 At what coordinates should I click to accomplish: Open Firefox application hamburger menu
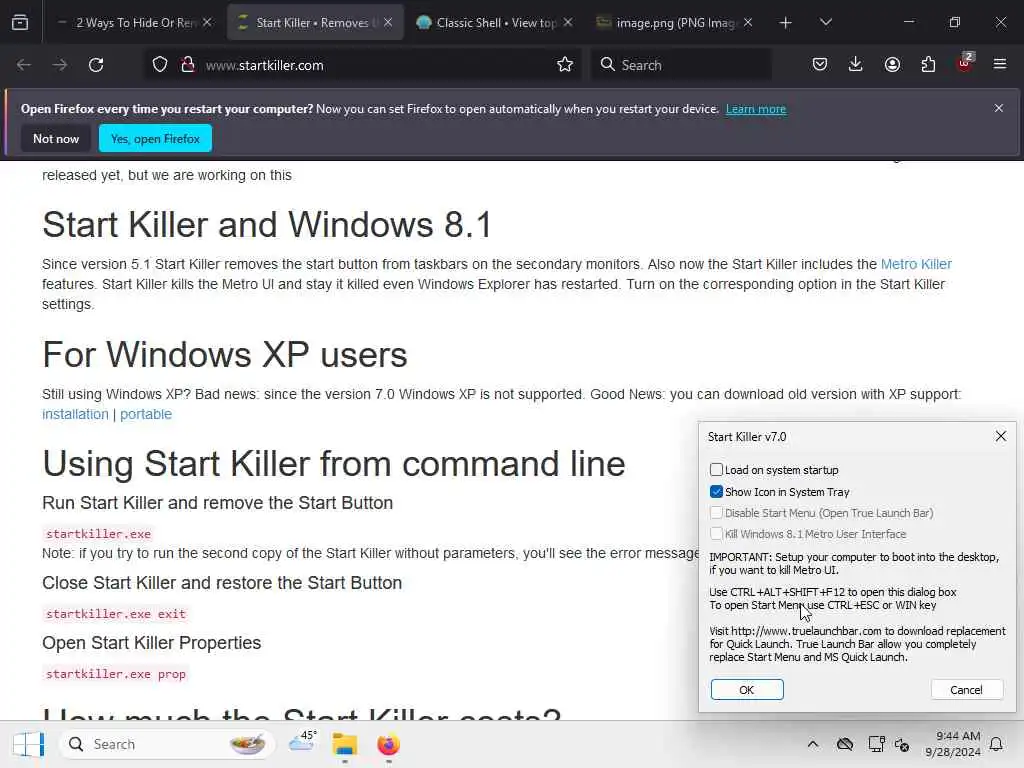coord(1000,65)
